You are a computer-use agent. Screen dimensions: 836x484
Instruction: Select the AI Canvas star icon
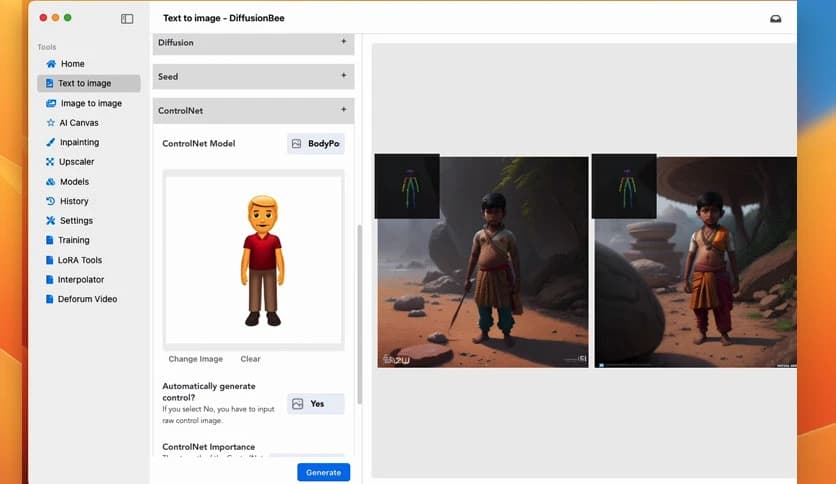coord(51,123)
